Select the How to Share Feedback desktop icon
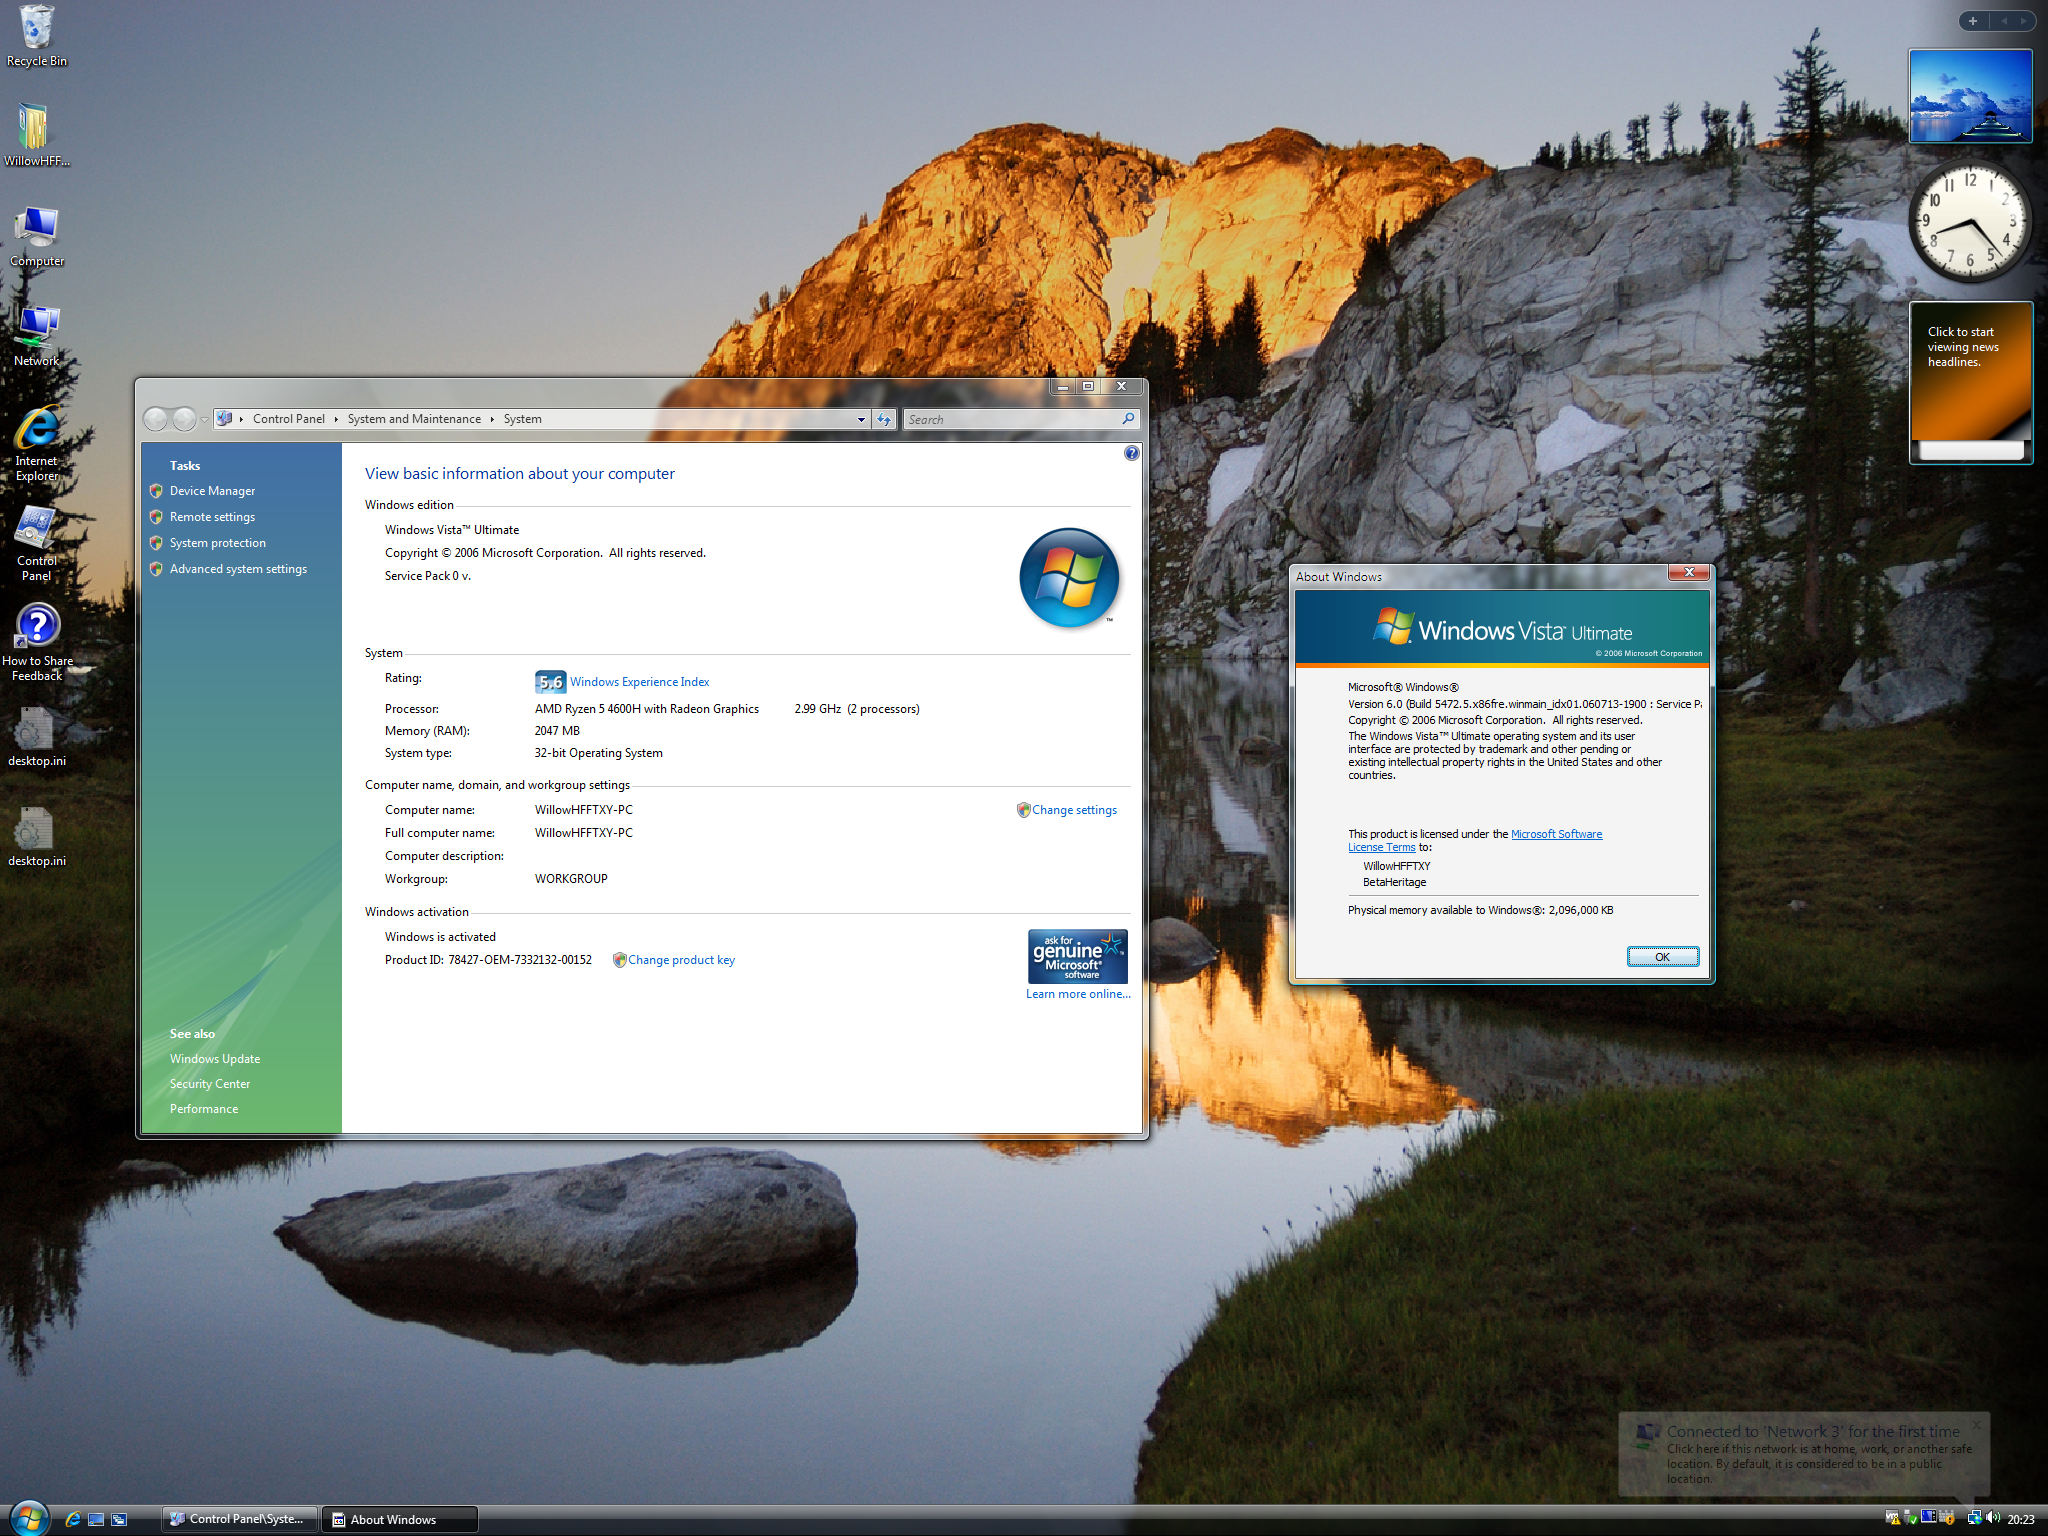The height and width of the screenshot is (1536, 2048). (37, 642)
